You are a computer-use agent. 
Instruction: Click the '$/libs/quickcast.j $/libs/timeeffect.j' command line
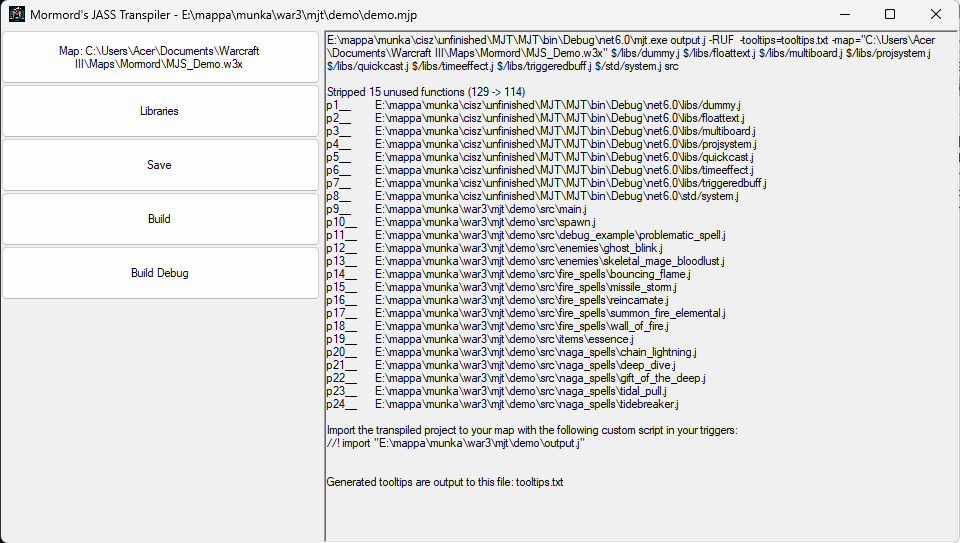coord(503,66)
